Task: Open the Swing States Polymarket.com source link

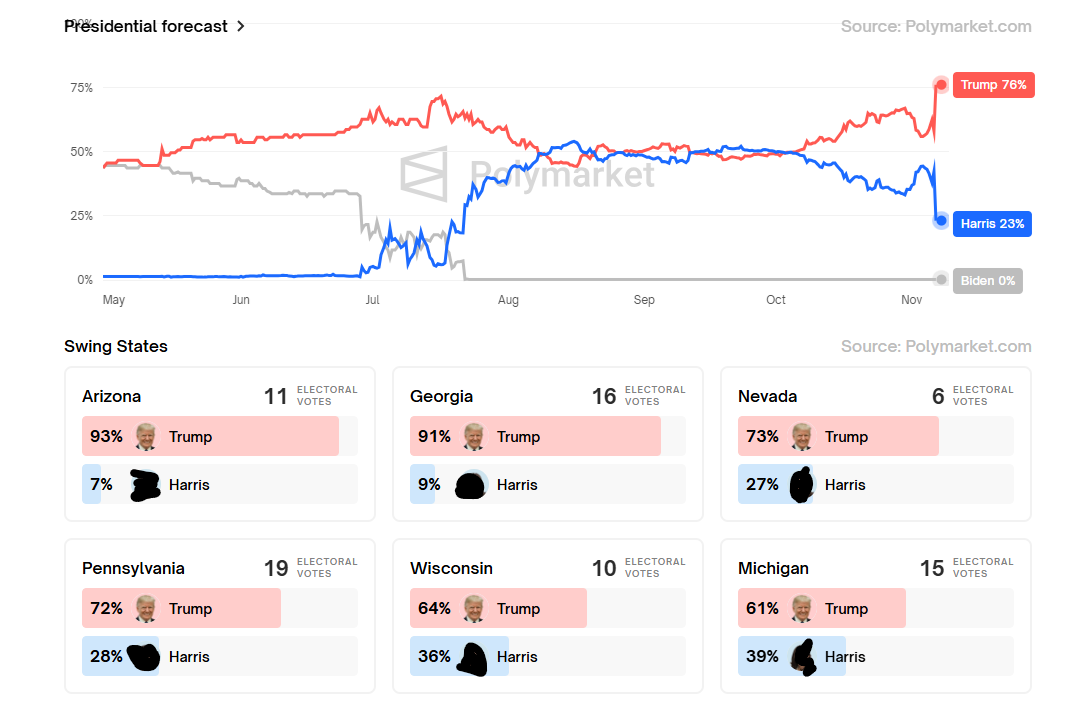Action: click(936, 347)
